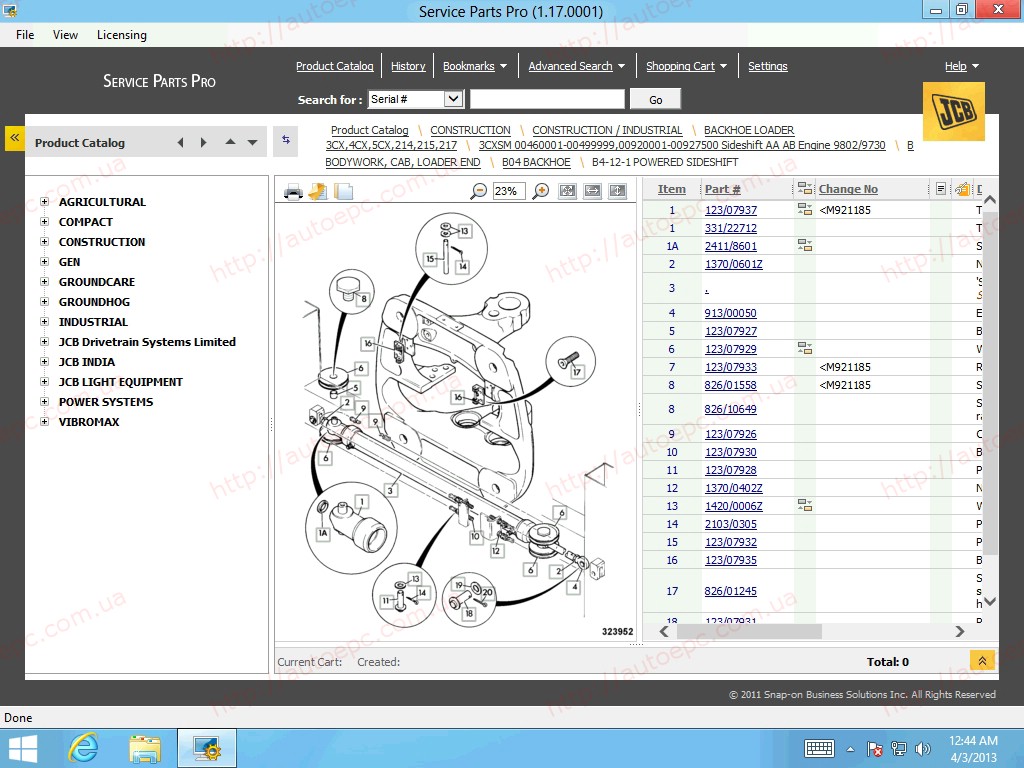Click the supersession icon in the table header
1024x768 pixels.
point(805,189)
